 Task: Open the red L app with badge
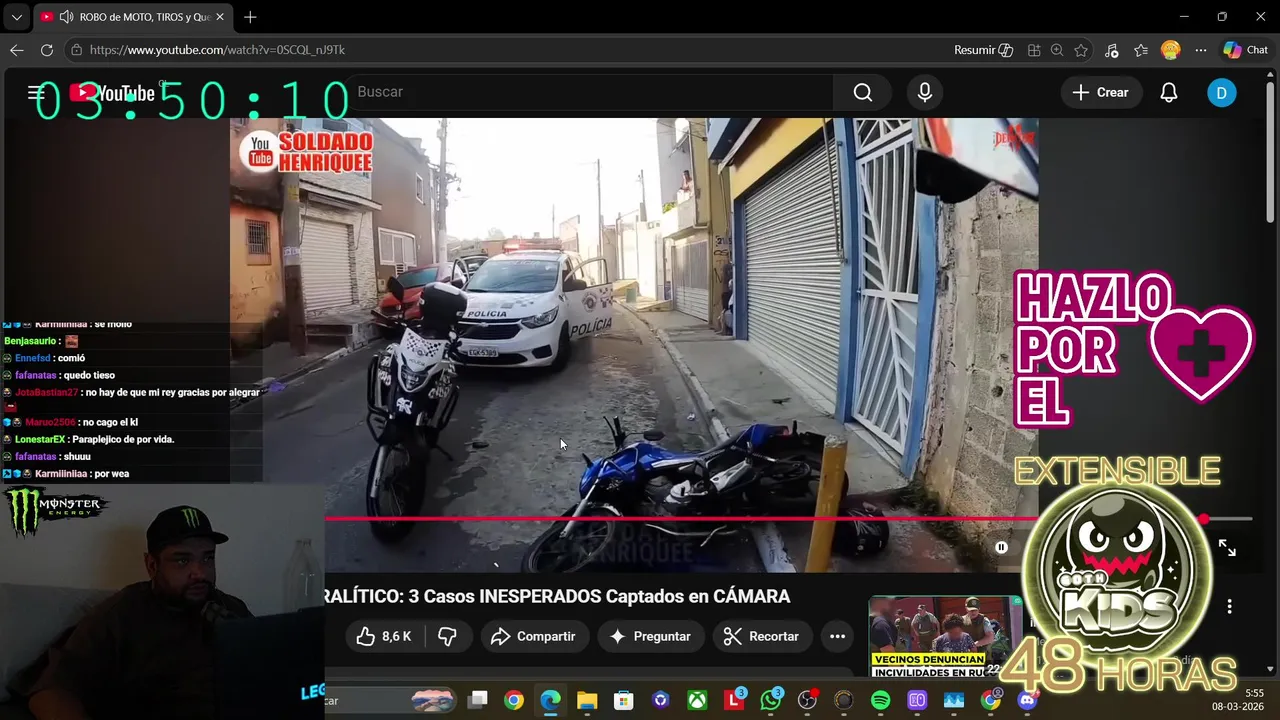[x=735, y=700]
